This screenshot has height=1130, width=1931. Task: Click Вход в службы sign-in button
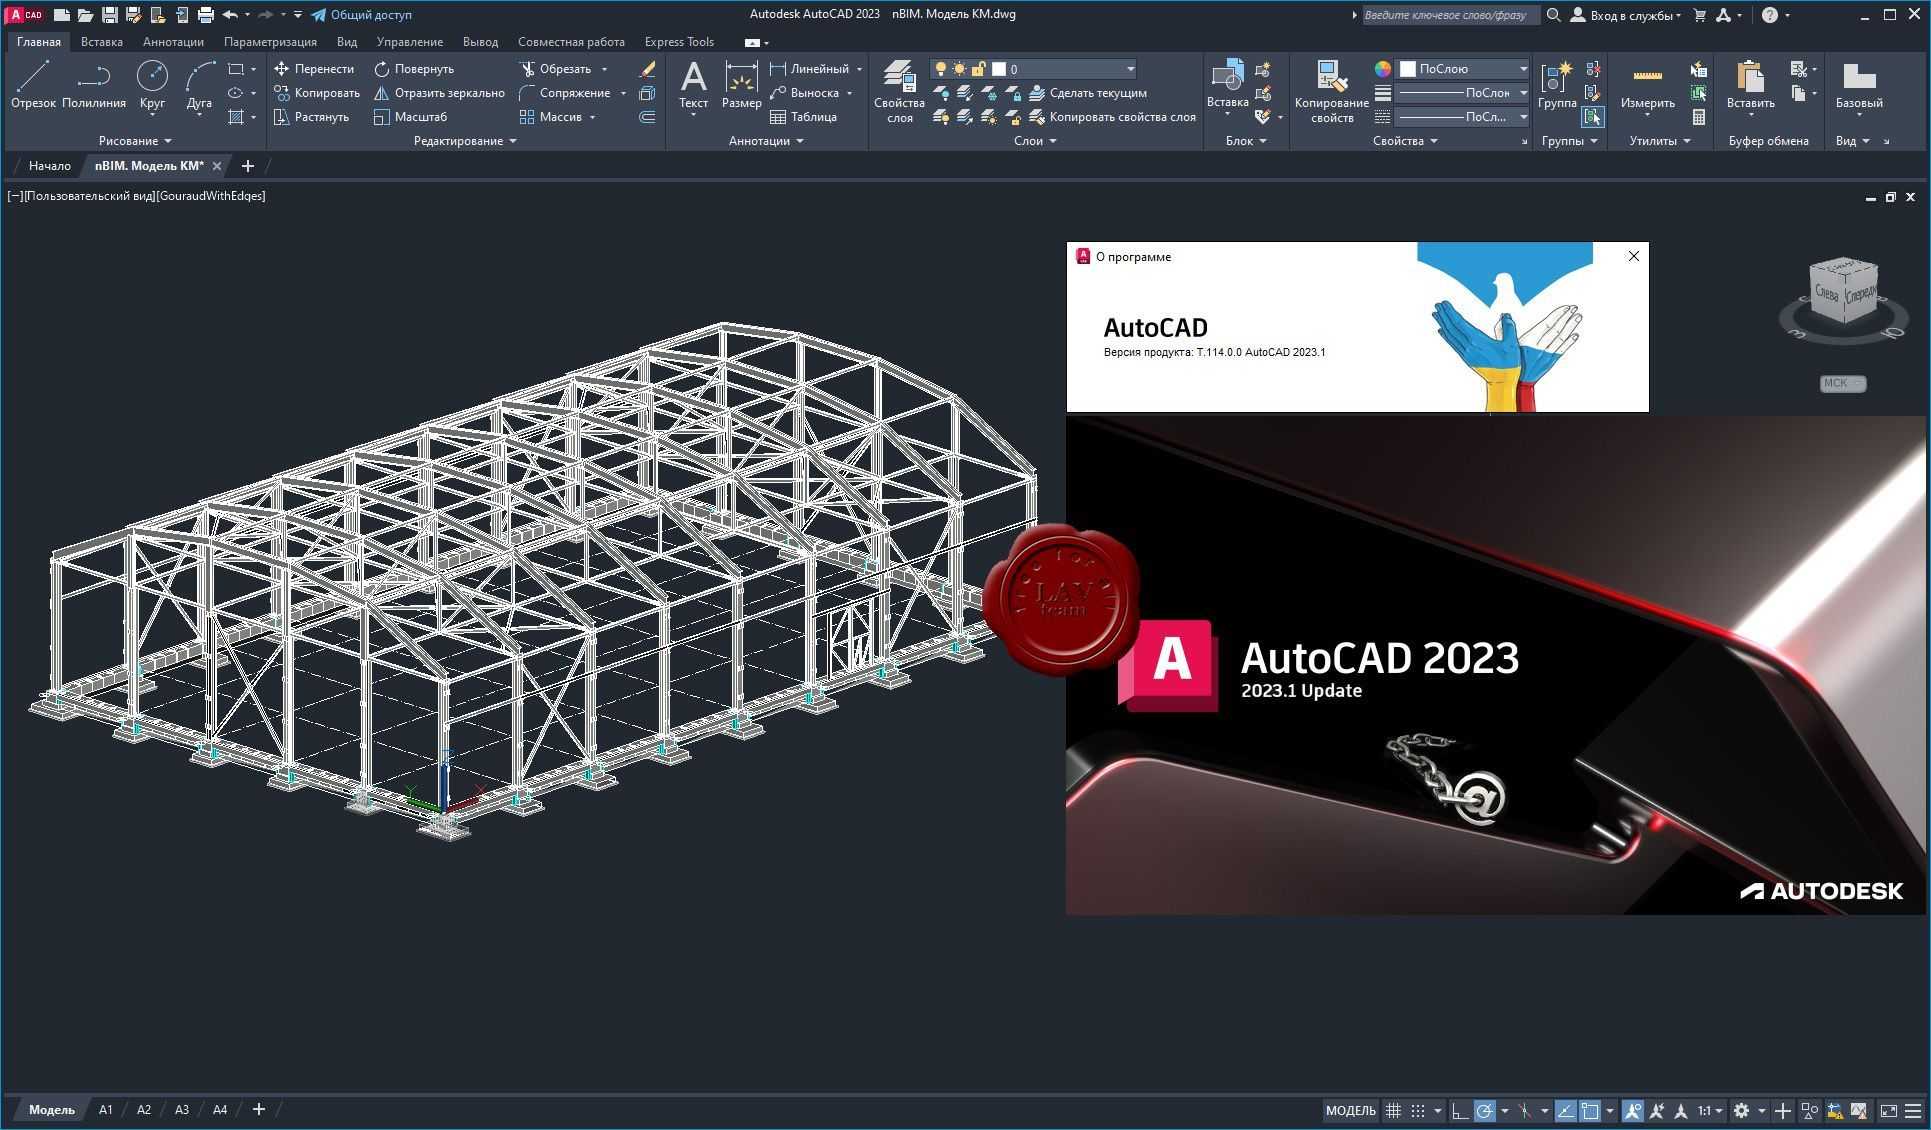[1625, 15]
